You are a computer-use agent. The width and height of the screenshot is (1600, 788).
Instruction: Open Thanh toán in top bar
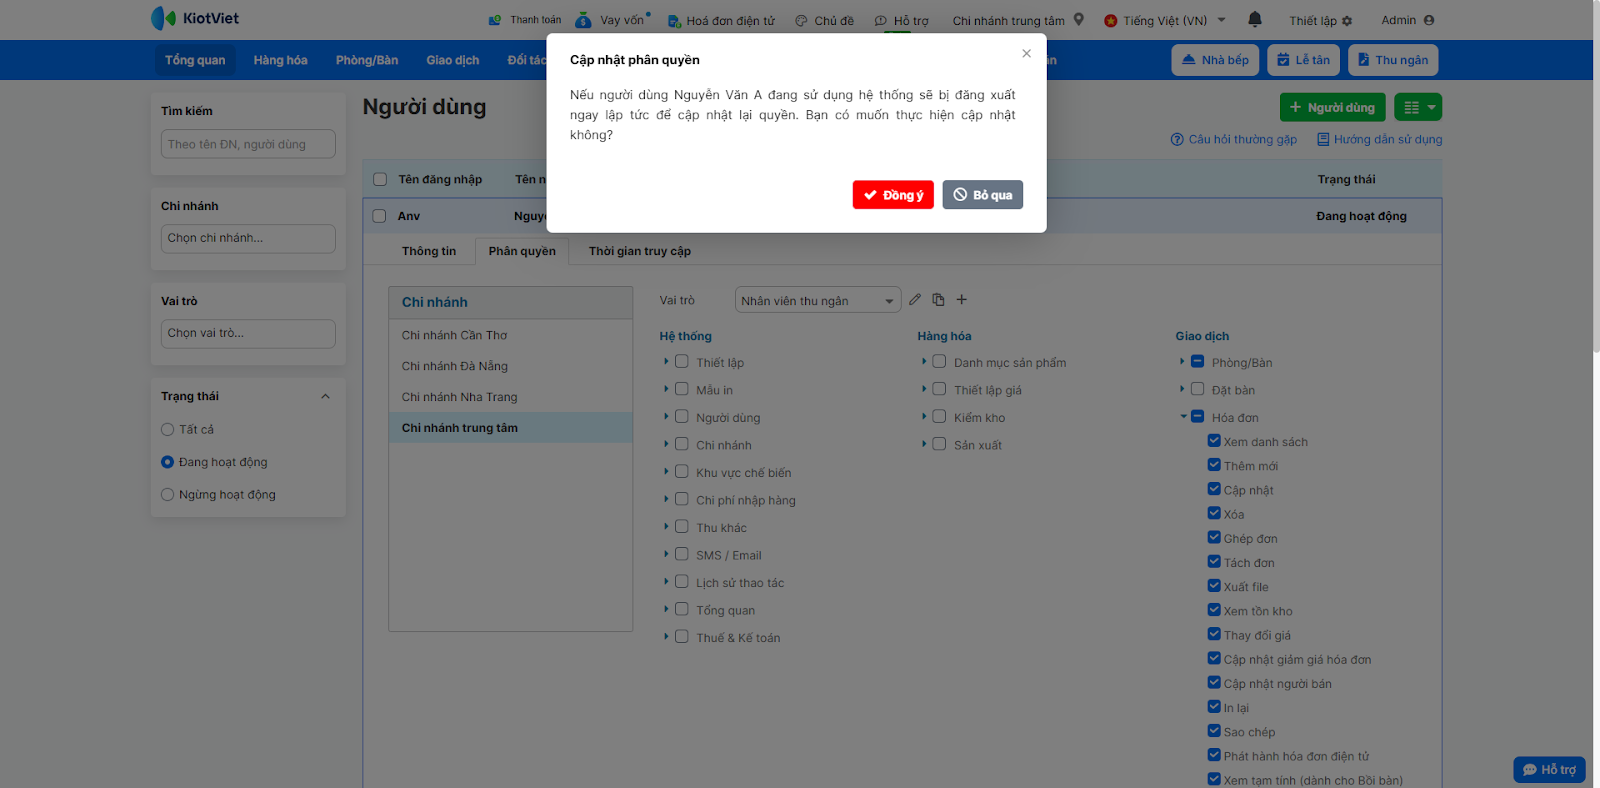pos(525,20)
